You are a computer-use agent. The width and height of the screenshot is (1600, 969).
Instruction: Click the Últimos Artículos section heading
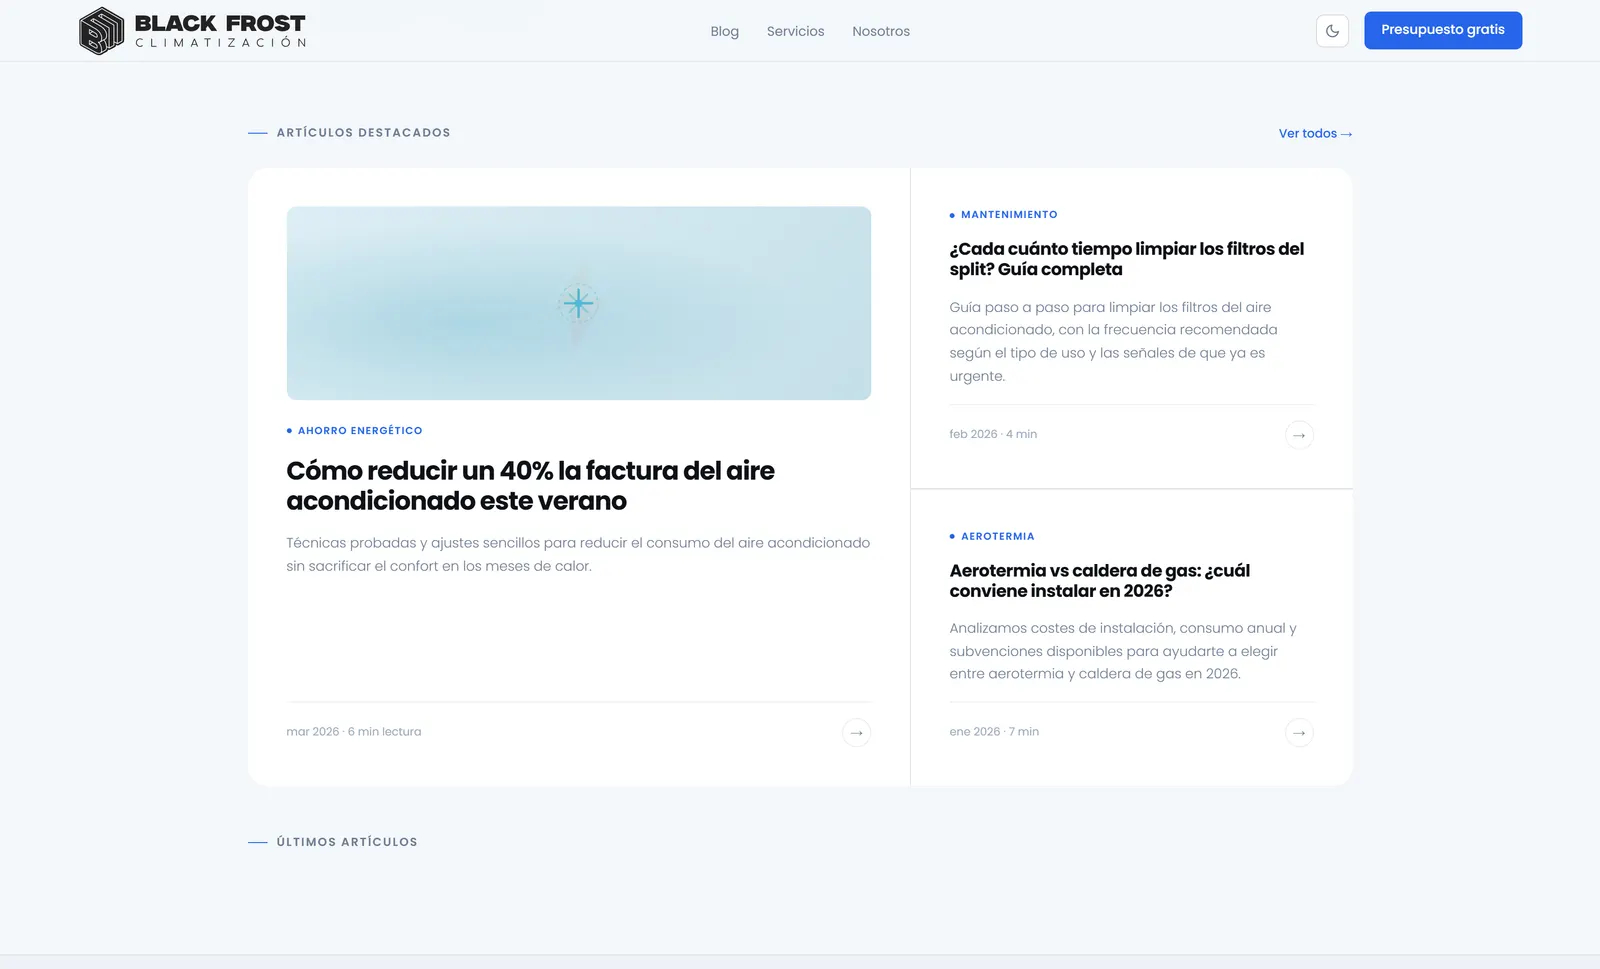click(347, 842)
